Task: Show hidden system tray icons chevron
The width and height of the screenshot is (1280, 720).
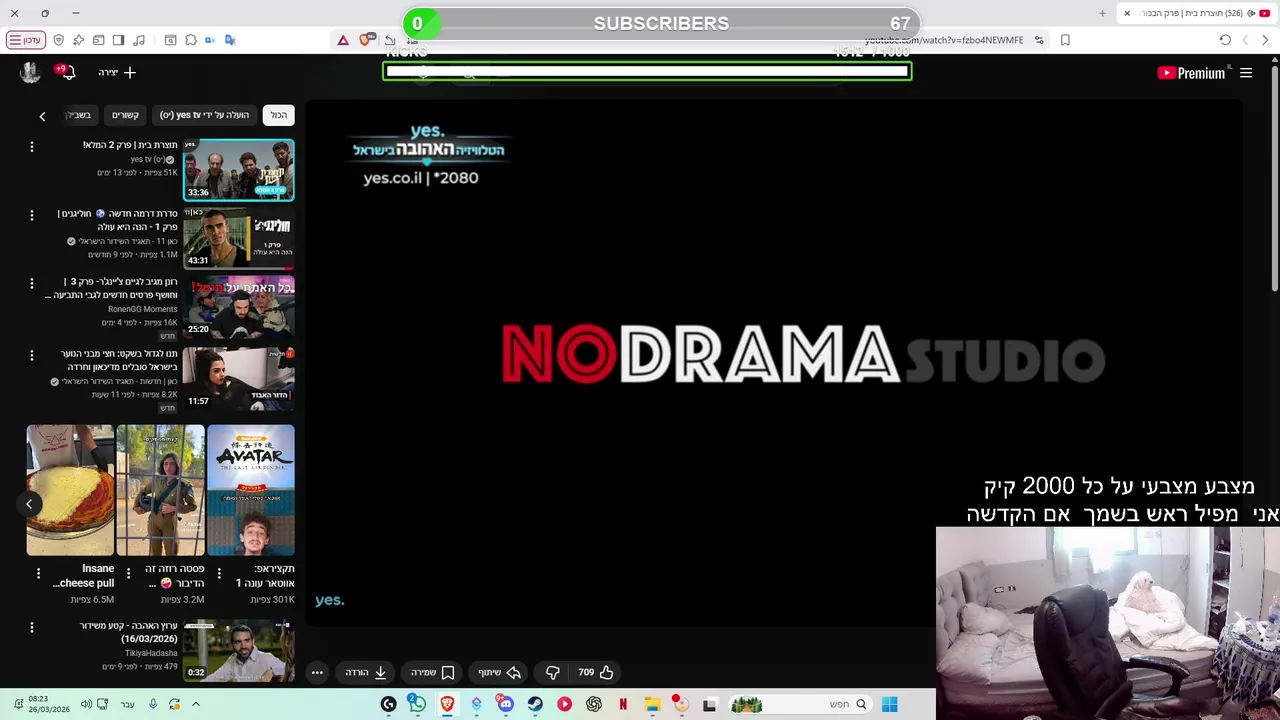Action: [196, 704]
